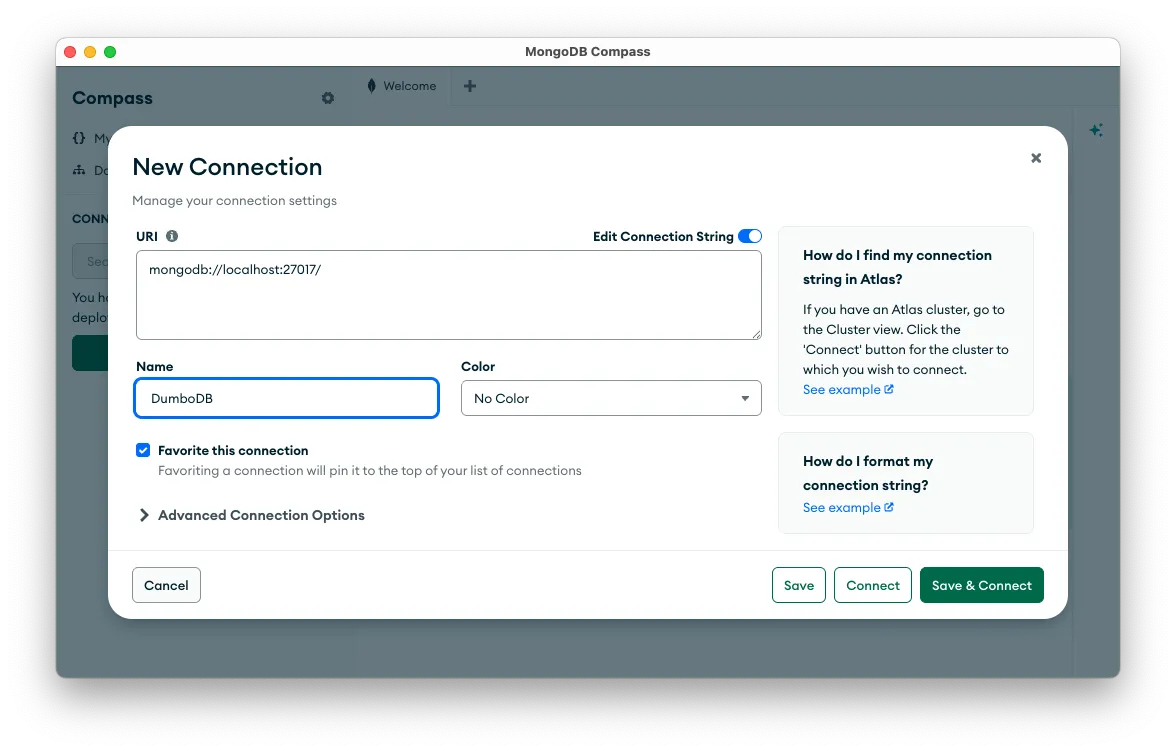
Task: Uncheck Favorite this connection checkbox
Action: (142, 450)
